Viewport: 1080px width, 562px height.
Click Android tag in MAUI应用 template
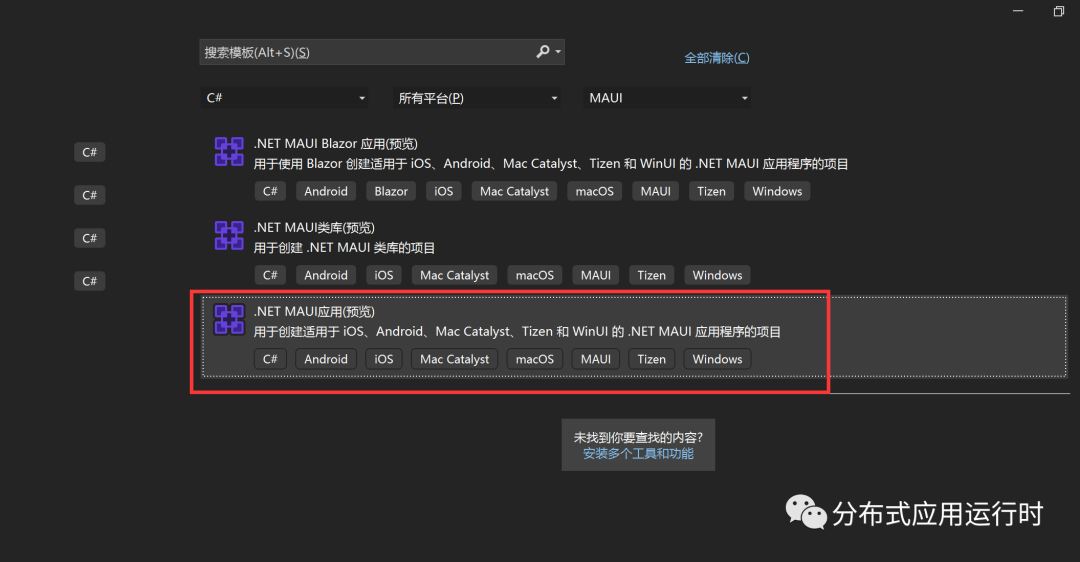[326, 360]
